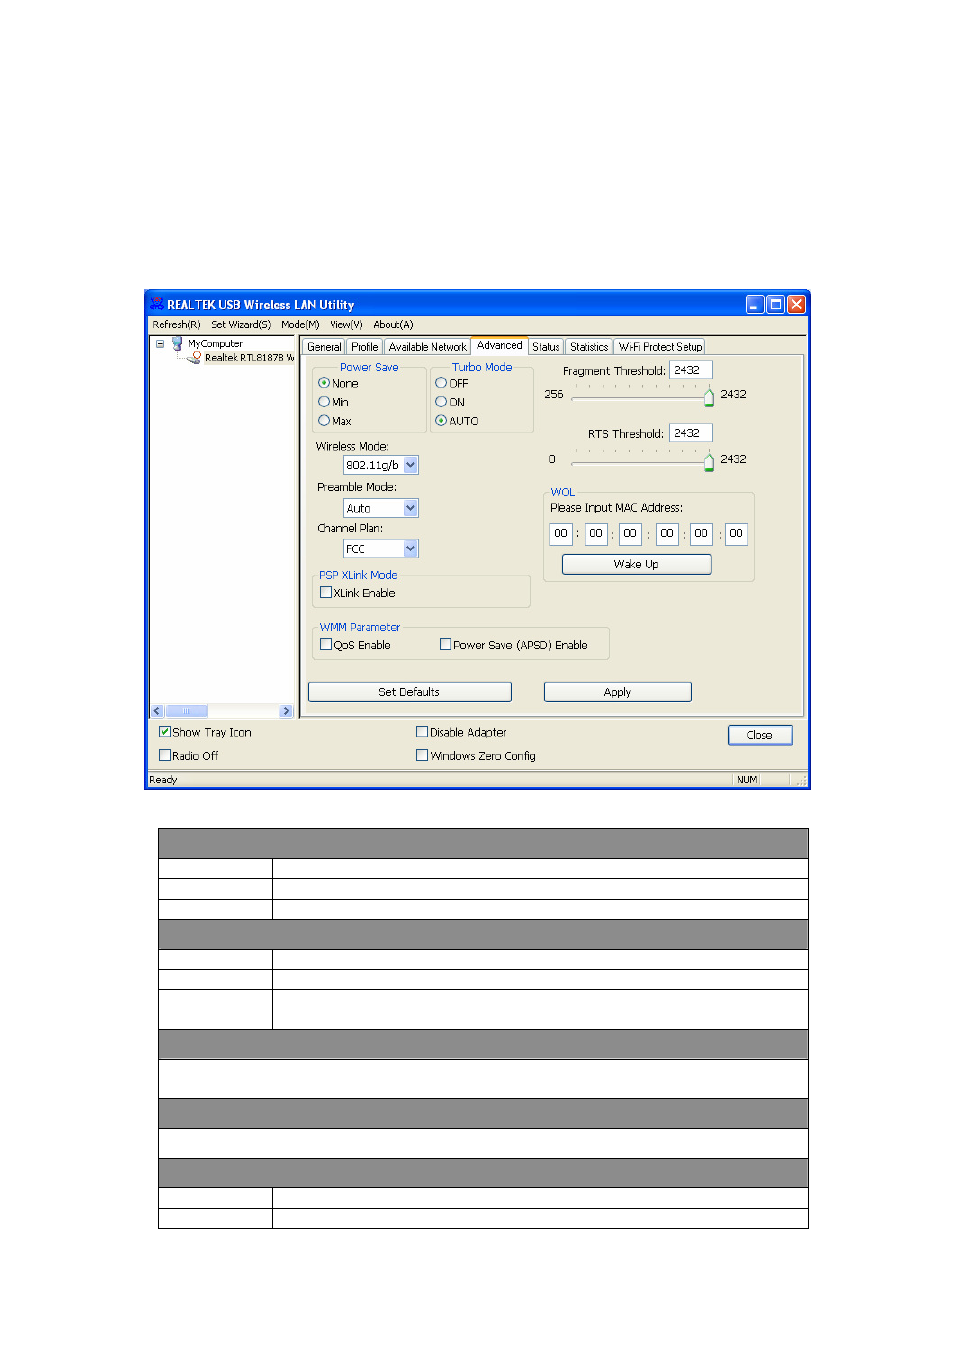Image resolution: width=954 pixels, height=1350 pixels.
Task: Enable the XLink Enable checkbox
Action: [x=326, y=593]
